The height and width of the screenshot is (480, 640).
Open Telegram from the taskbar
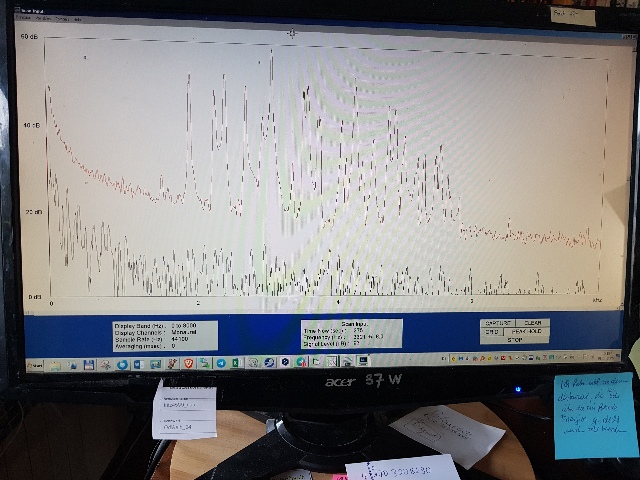[221, 363]
